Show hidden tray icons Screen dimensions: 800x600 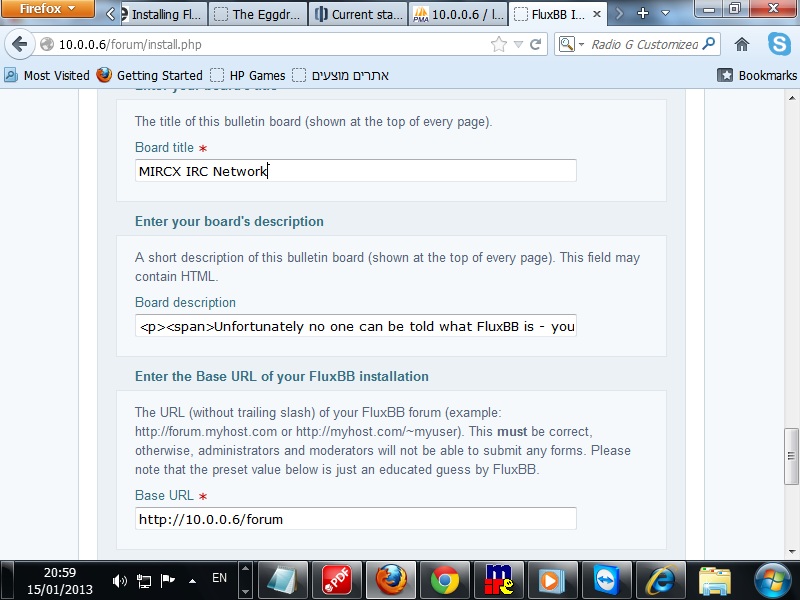(192, 581)
